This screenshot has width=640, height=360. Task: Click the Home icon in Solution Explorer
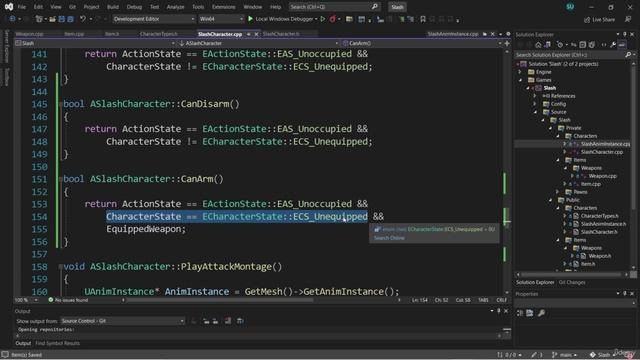(538, 45)
